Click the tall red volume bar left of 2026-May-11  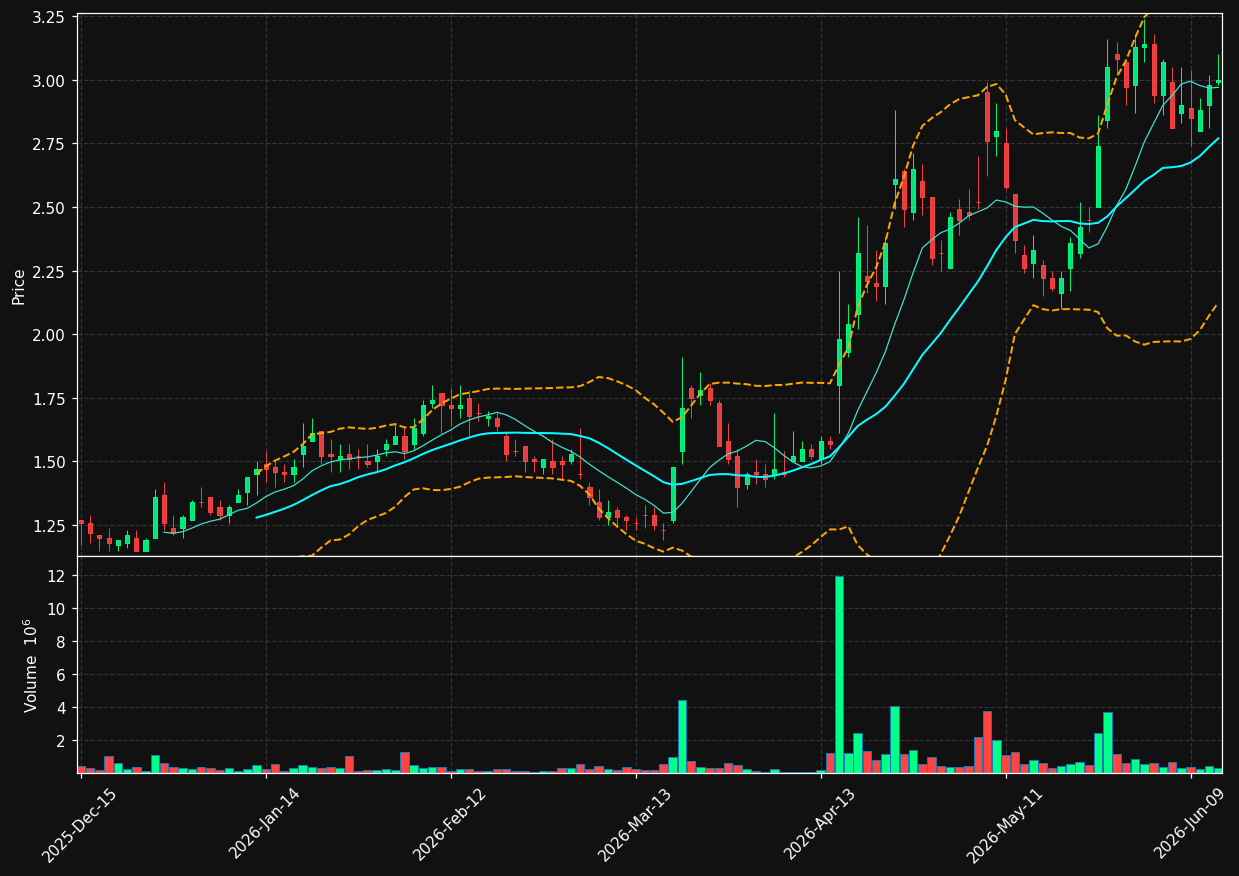tap(987, 742)
